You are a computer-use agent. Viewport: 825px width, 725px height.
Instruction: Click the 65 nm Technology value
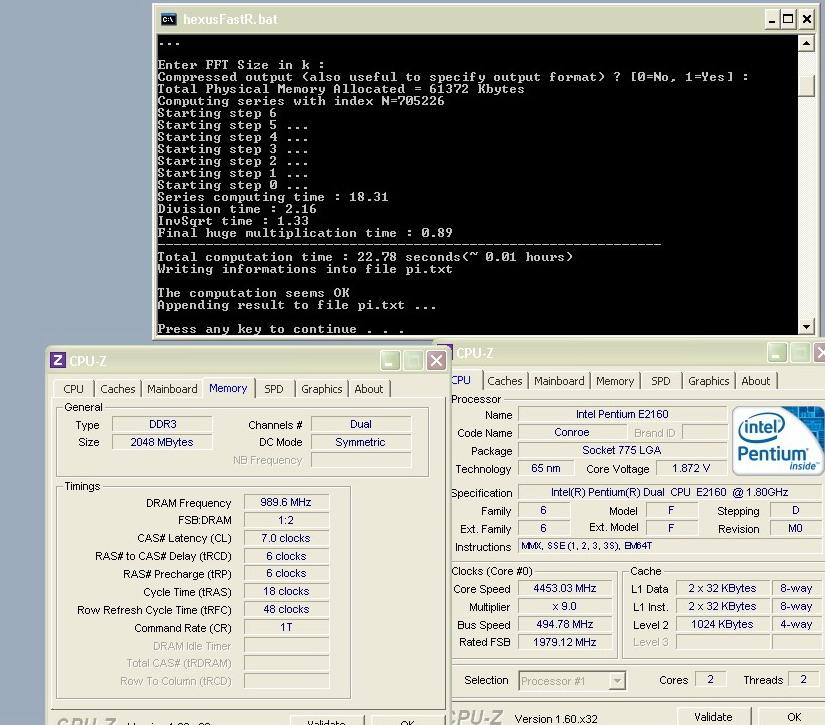[x=546, y=468]
